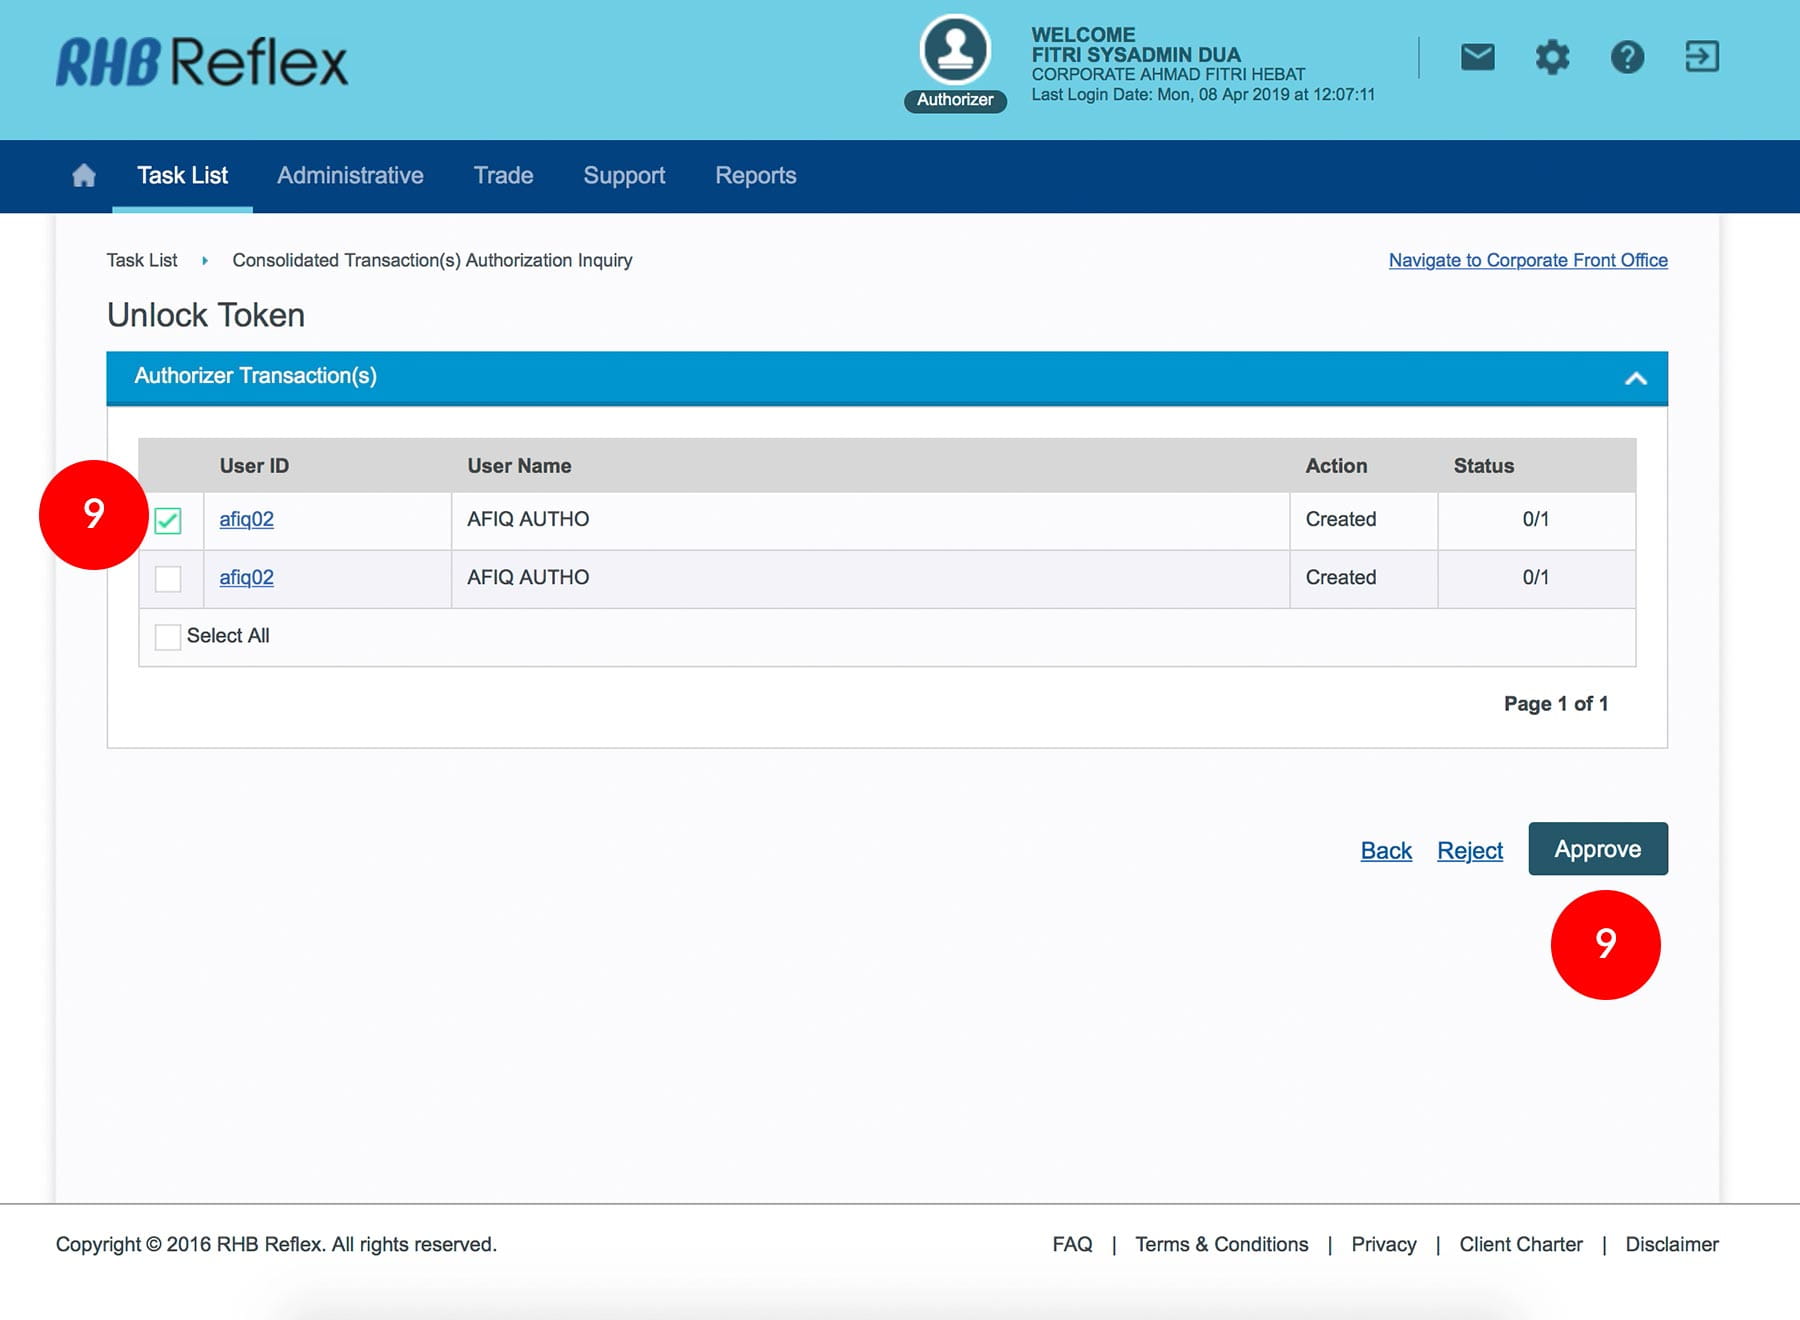The height and width of the screenshot is (1320, 1800).
Task: Switch to the Task List tab
Action: point(182,176)
